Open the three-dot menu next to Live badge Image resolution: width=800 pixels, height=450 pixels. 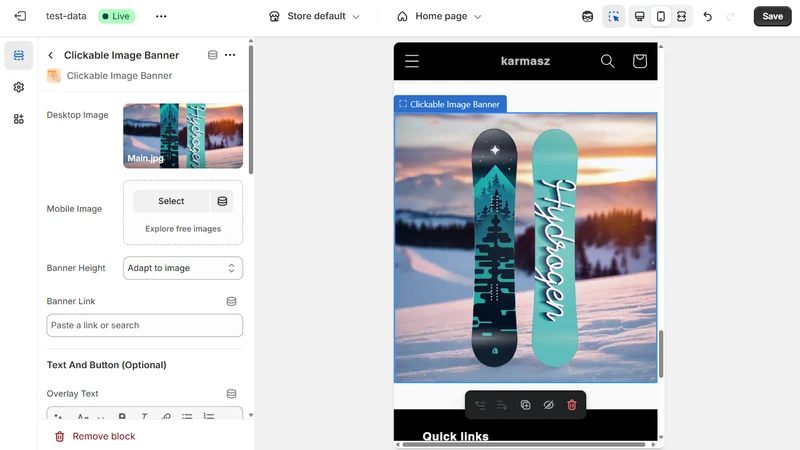(161, 16)
